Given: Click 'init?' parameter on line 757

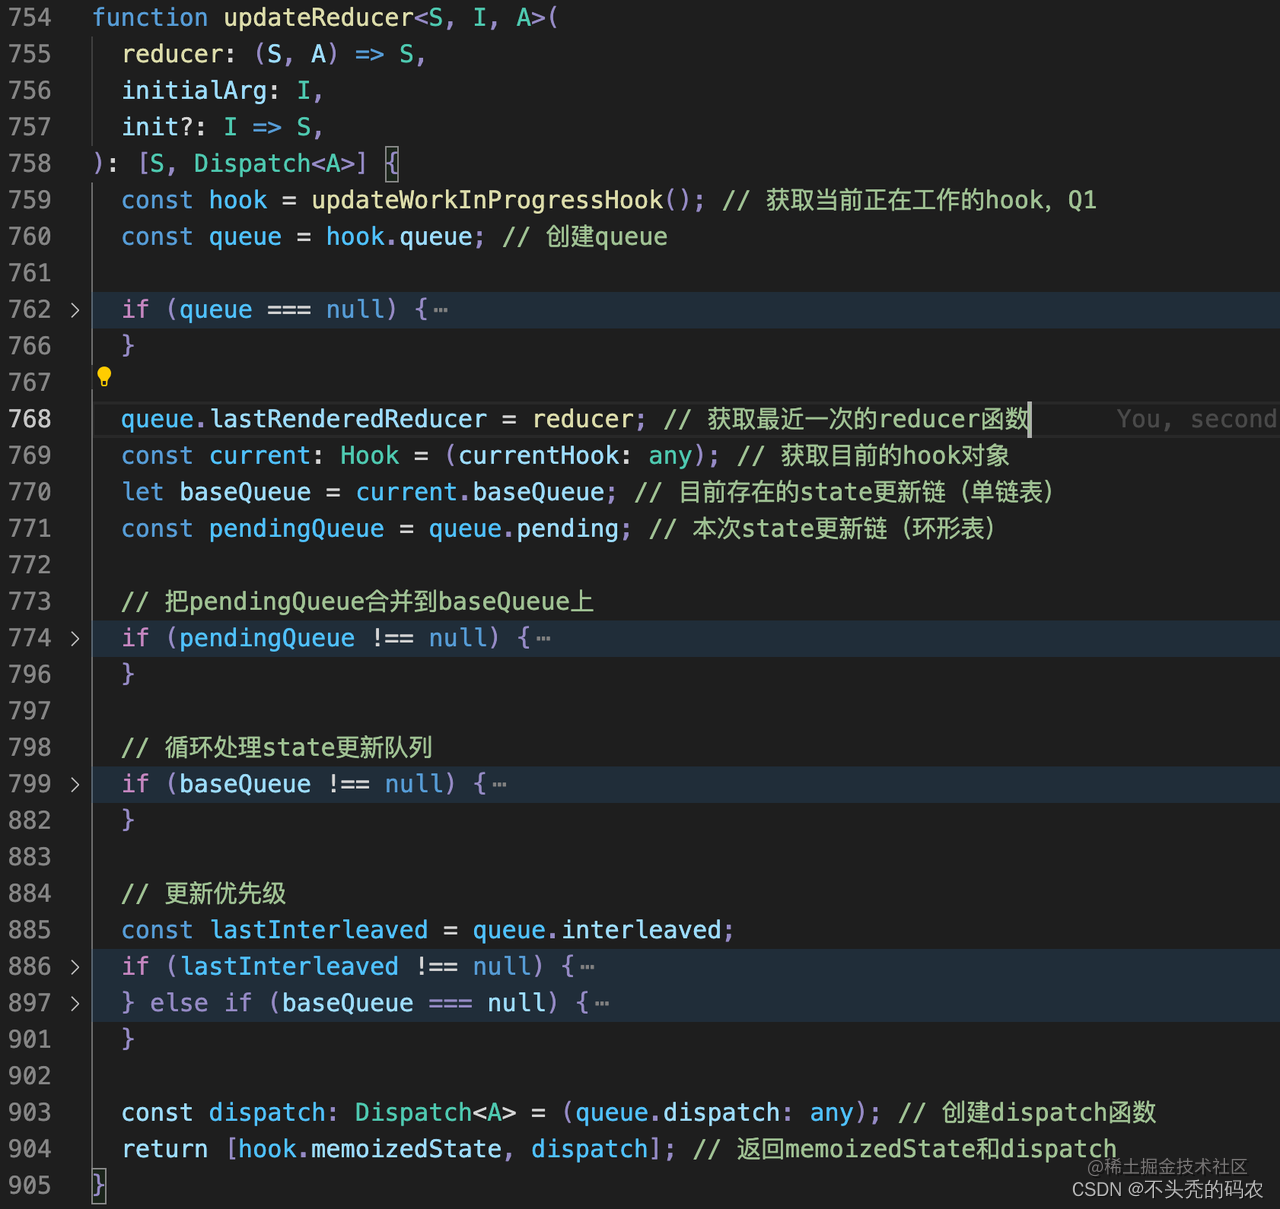Looking at the screenshot, I should (x=157, y=127).
